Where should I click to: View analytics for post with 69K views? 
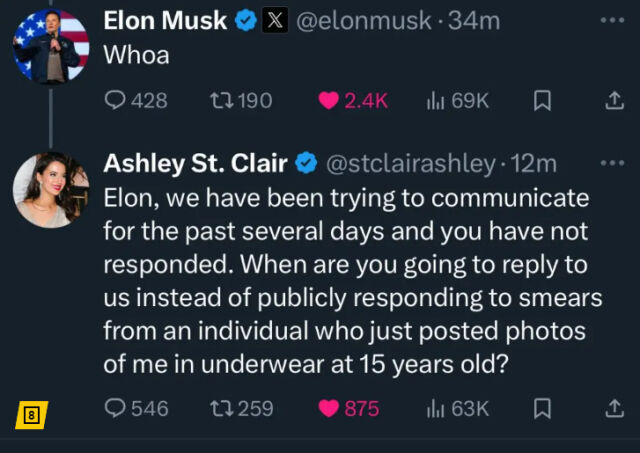tap(436, 100)
